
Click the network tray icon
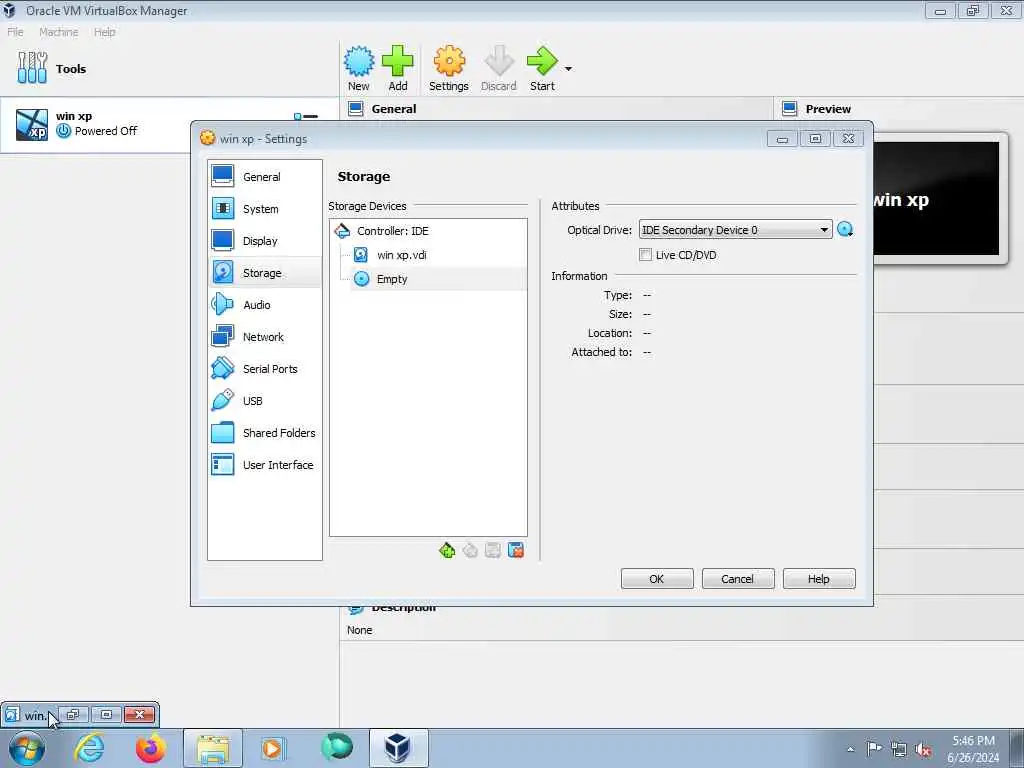pos(899,750)
